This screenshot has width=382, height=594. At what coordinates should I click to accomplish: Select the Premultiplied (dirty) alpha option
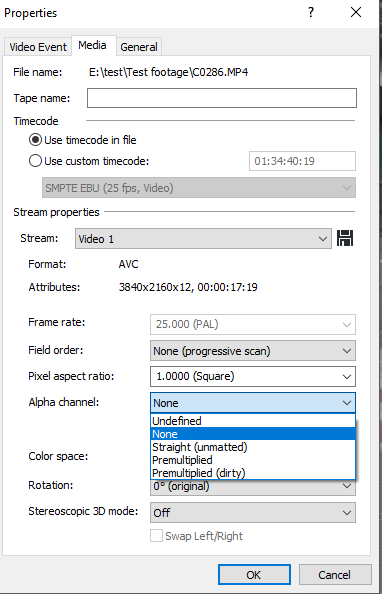253,473
